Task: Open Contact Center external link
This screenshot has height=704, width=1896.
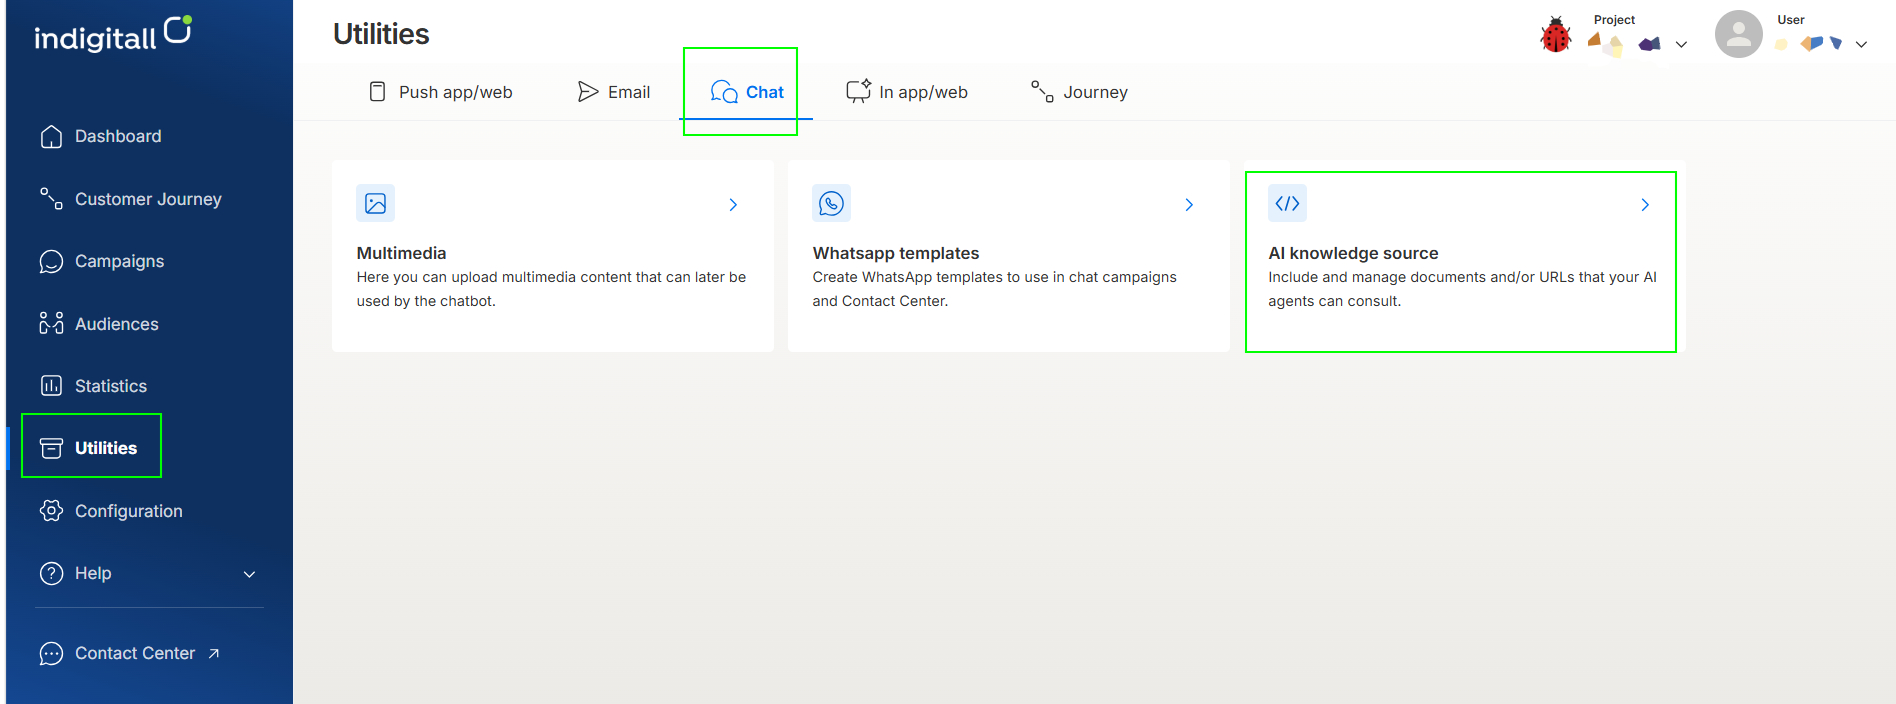Action: coord(129,653)
